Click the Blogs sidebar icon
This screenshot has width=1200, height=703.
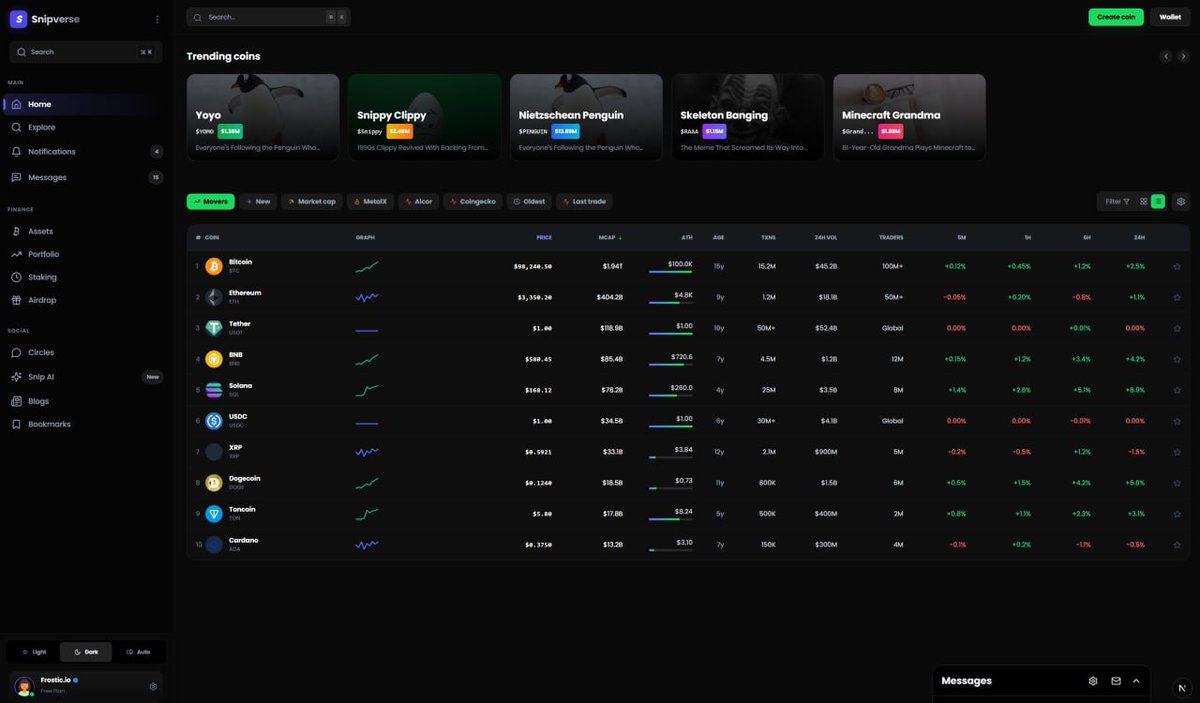click(17, 401)
